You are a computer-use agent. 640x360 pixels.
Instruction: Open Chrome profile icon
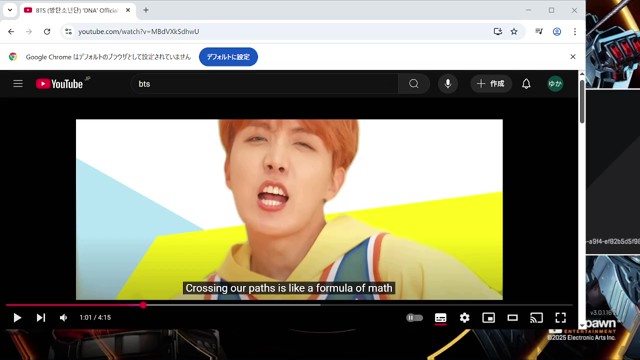click(x=557, y=31)
